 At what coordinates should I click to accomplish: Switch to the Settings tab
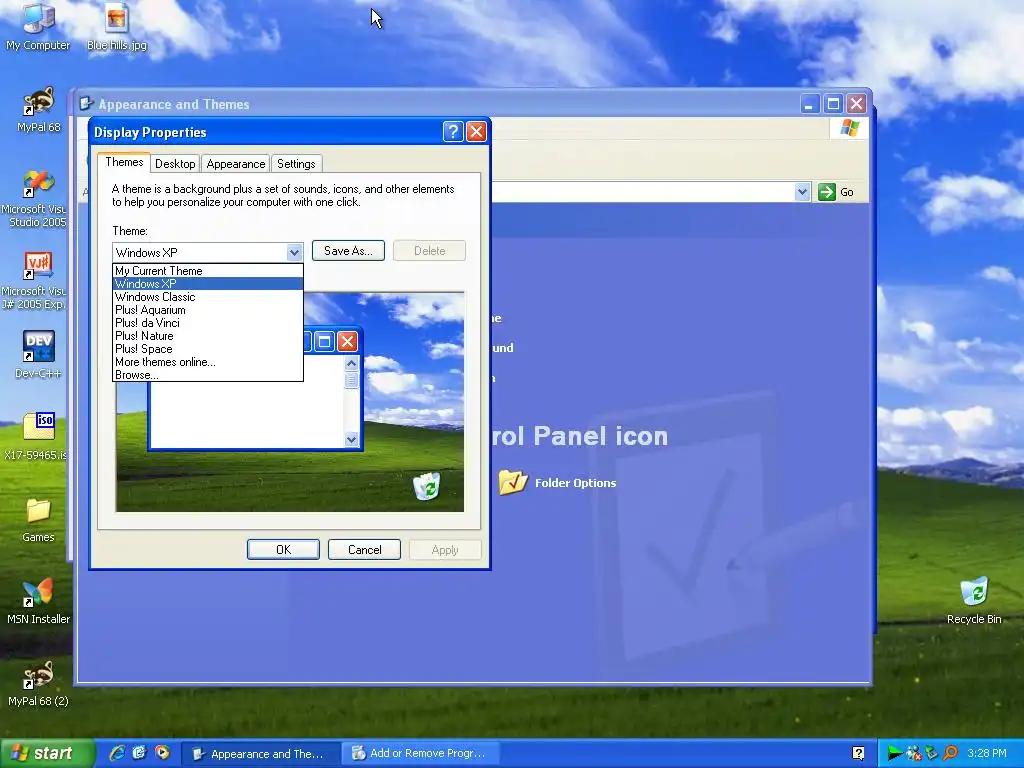(x=296, y=164)
